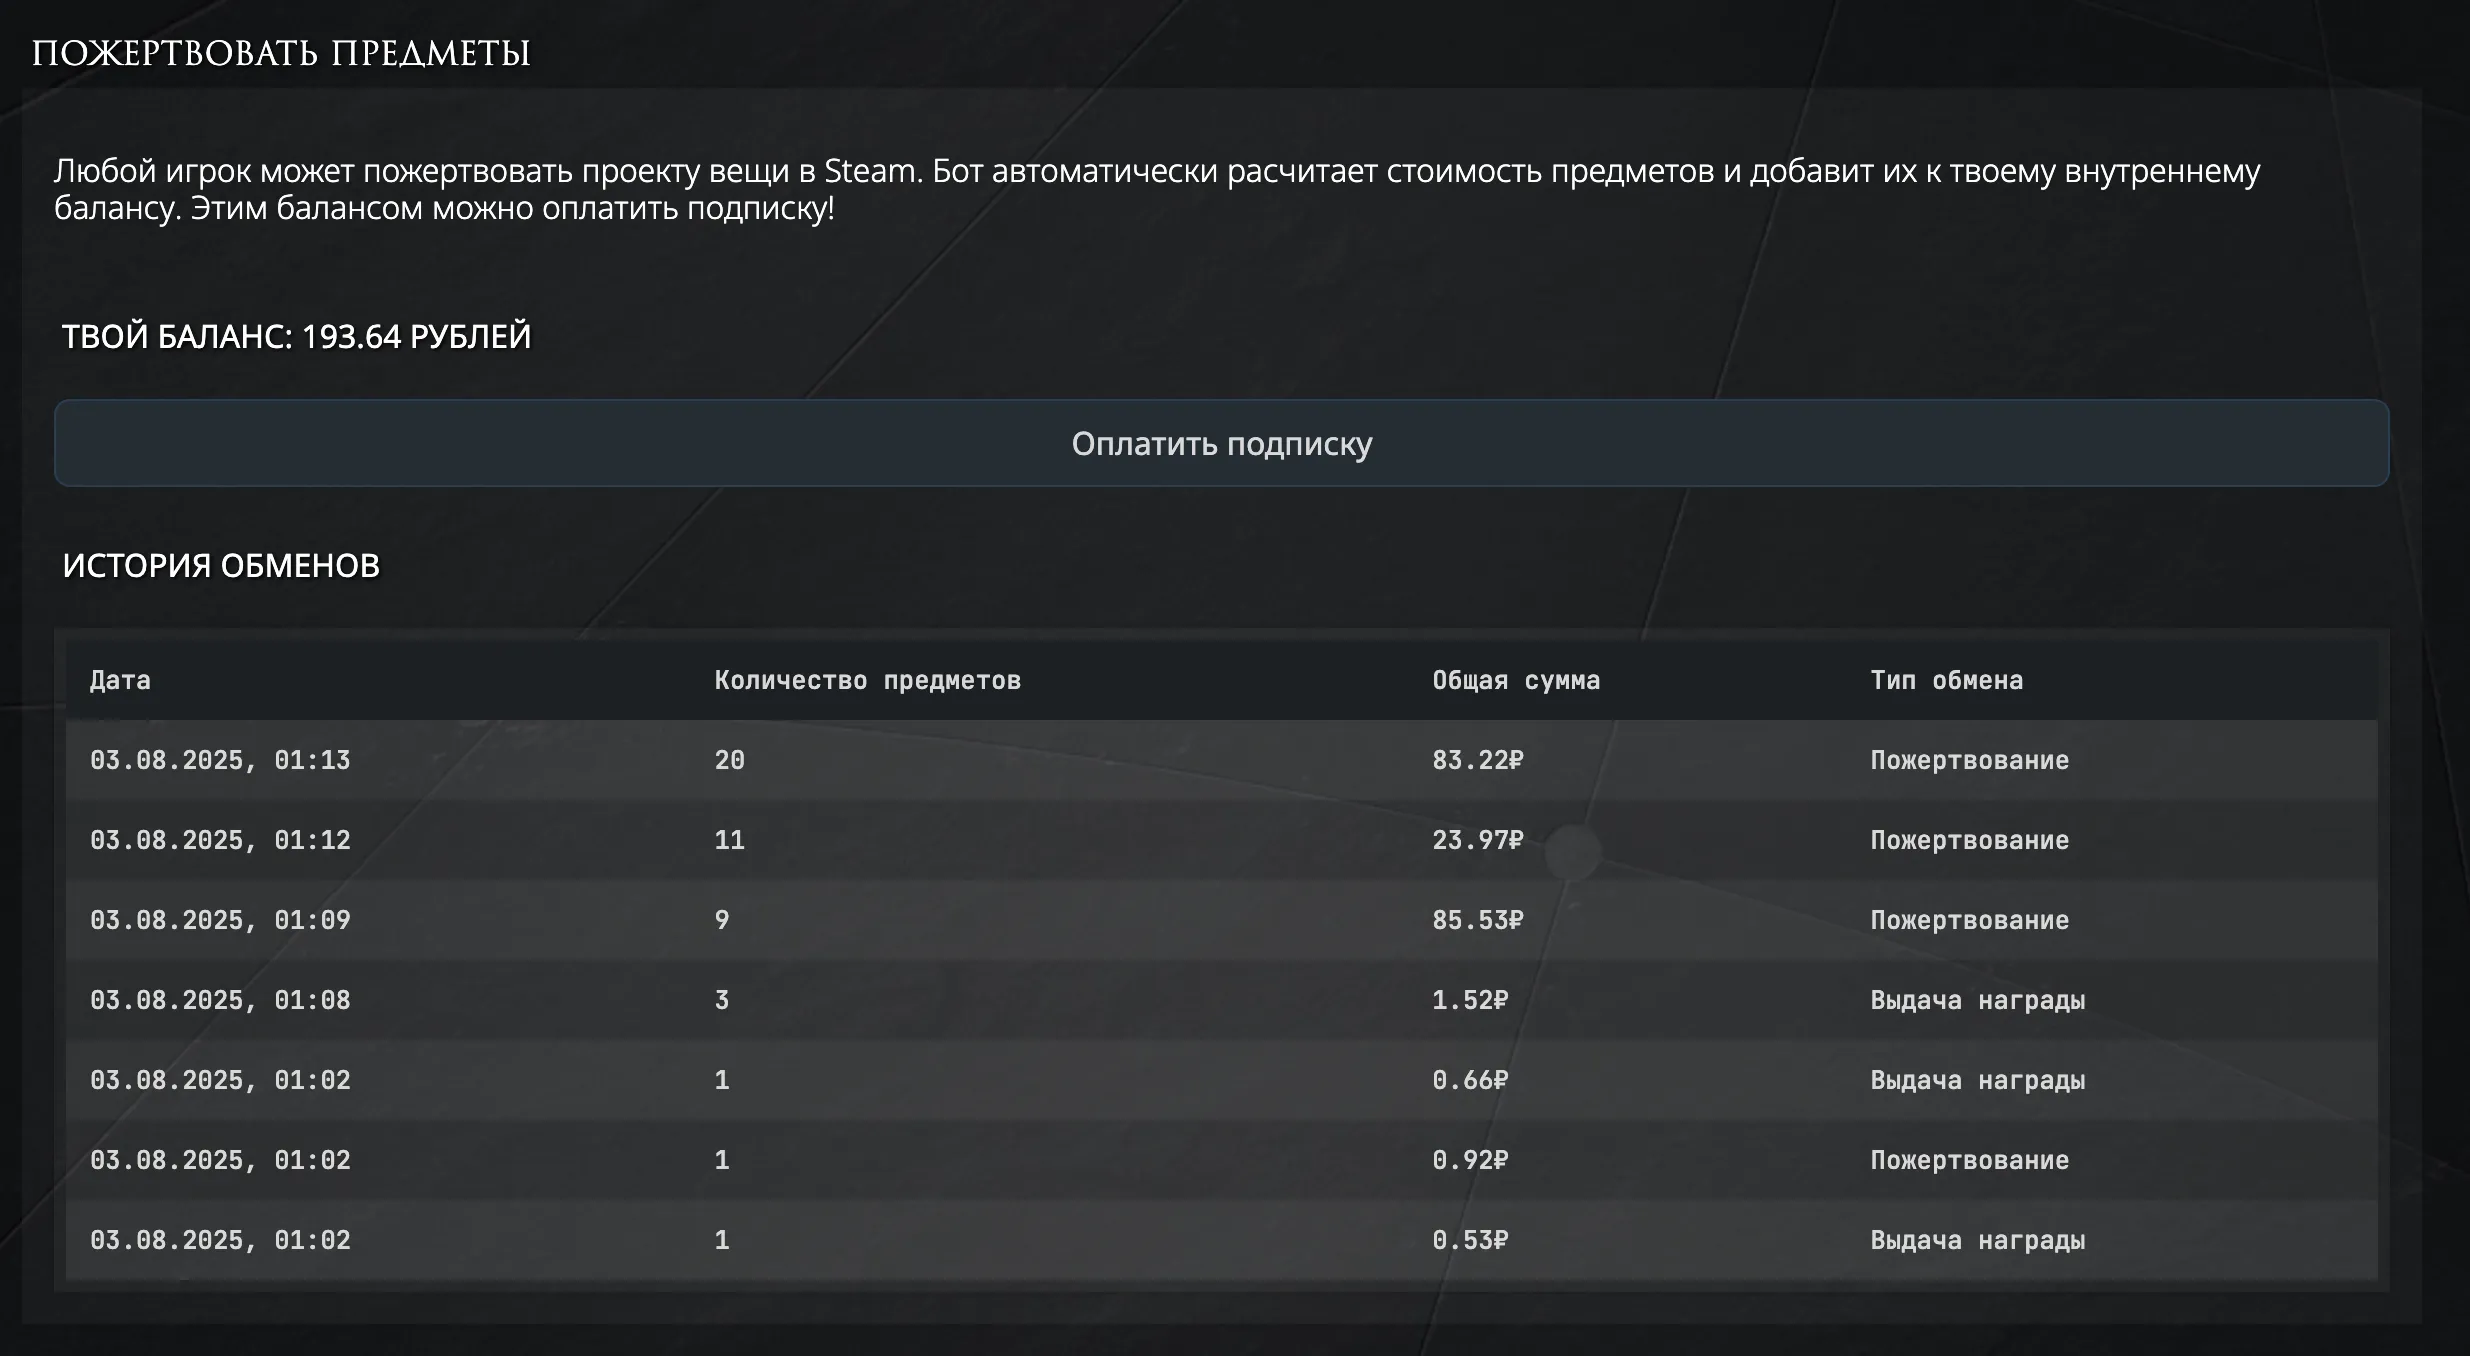Click the 0.53₽ amount in last row
Screen dimensions: 2470x1356
(1470, 1241)
